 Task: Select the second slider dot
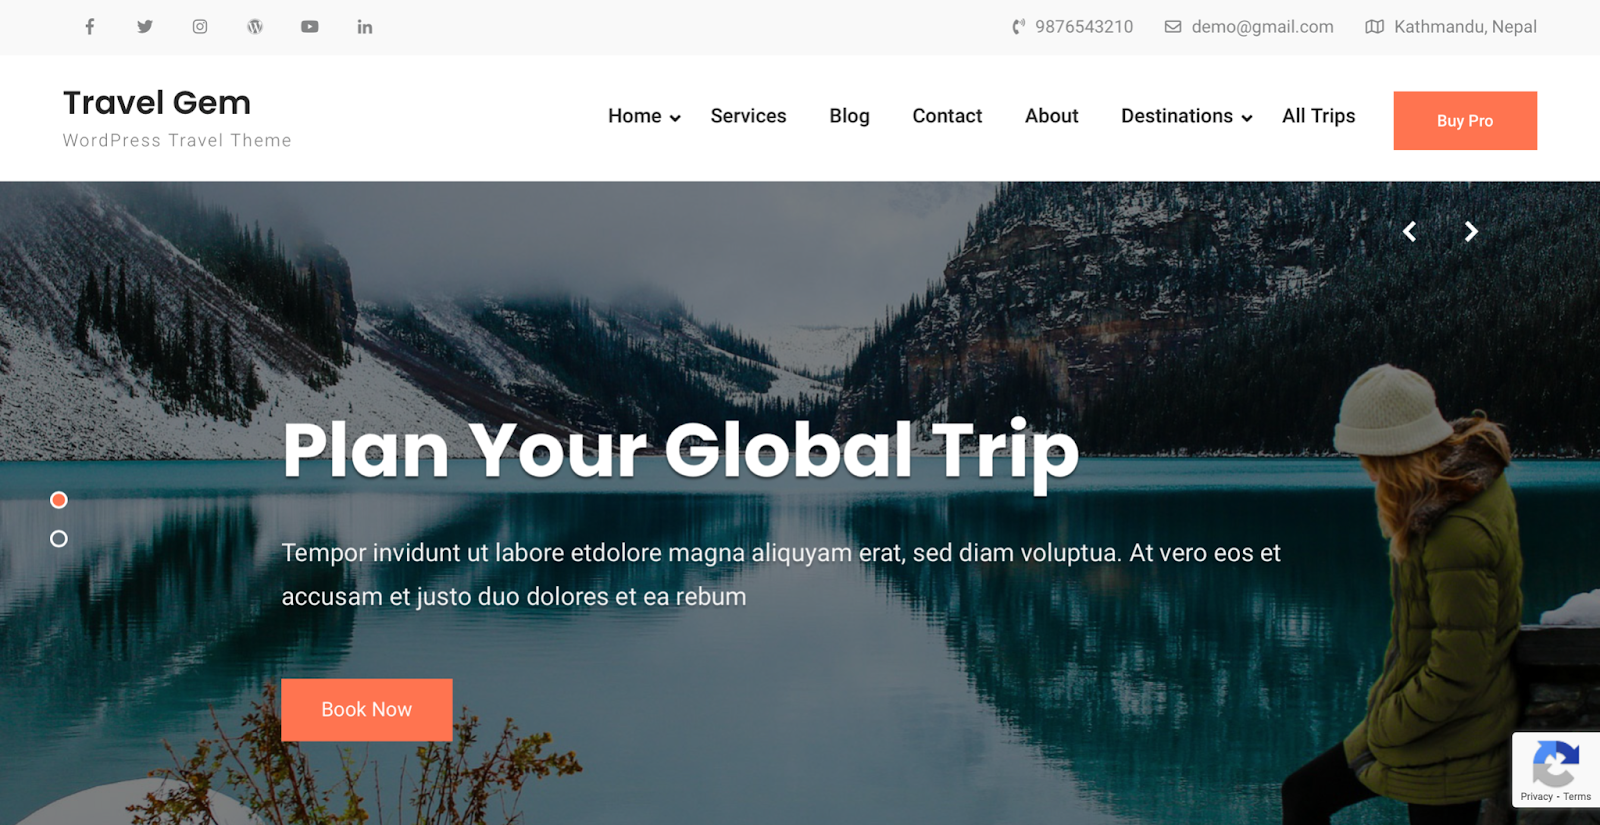pos(59,539)
